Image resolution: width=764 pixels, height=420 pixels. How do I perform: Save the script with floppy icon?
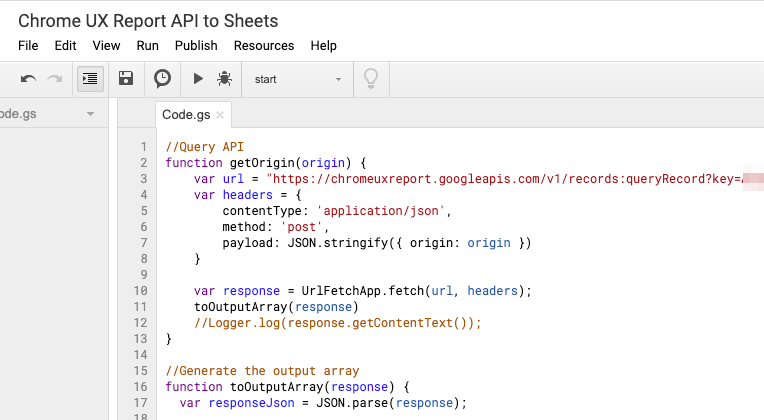[126, 78]
